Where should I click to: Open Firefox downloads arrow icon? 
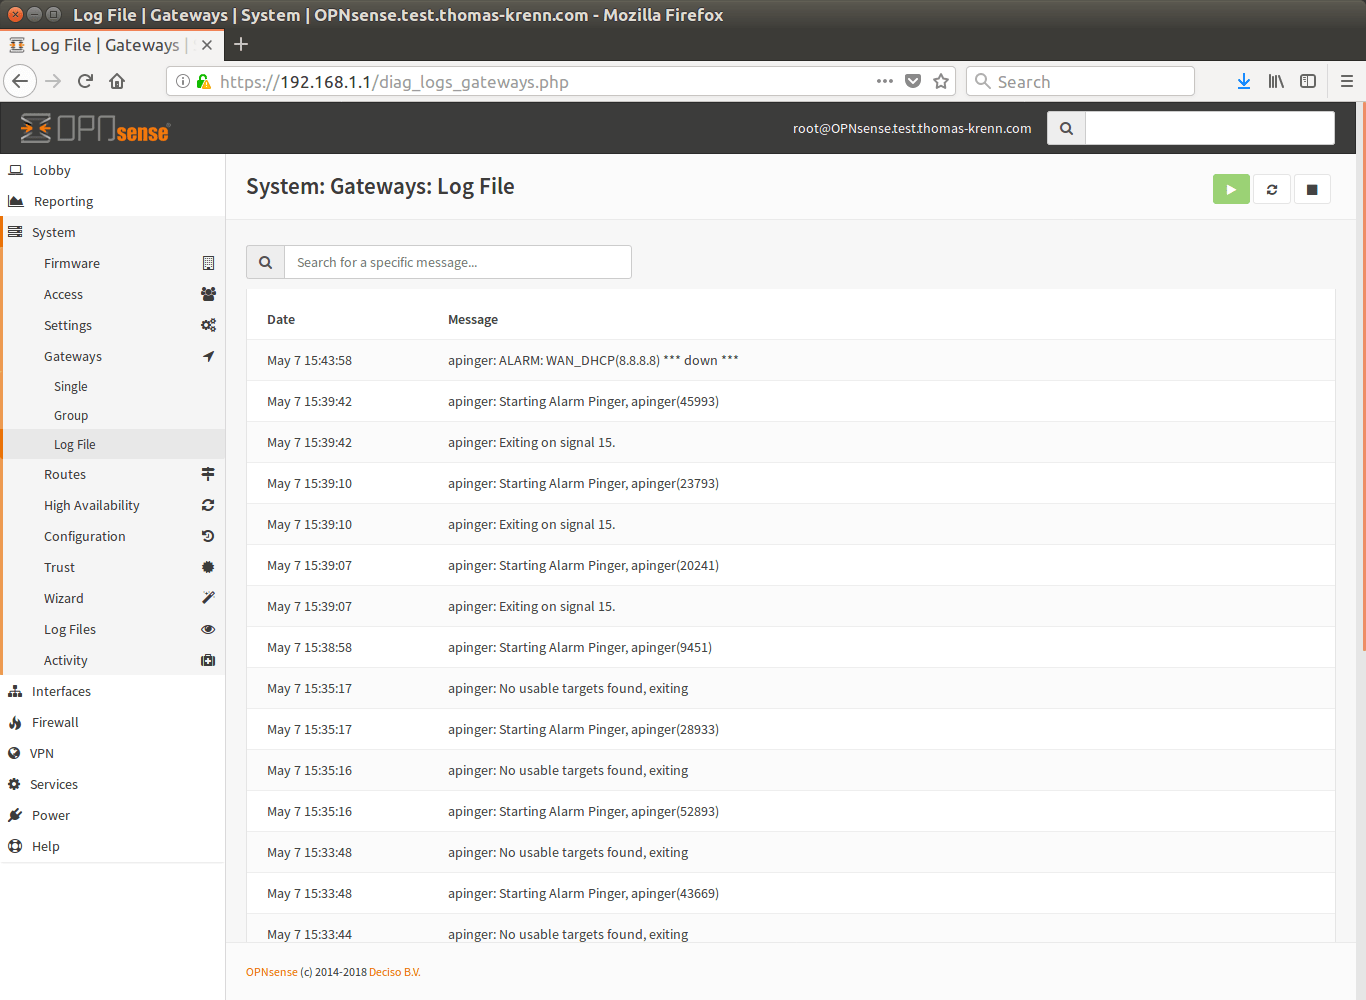click(x=1243, y=82)
